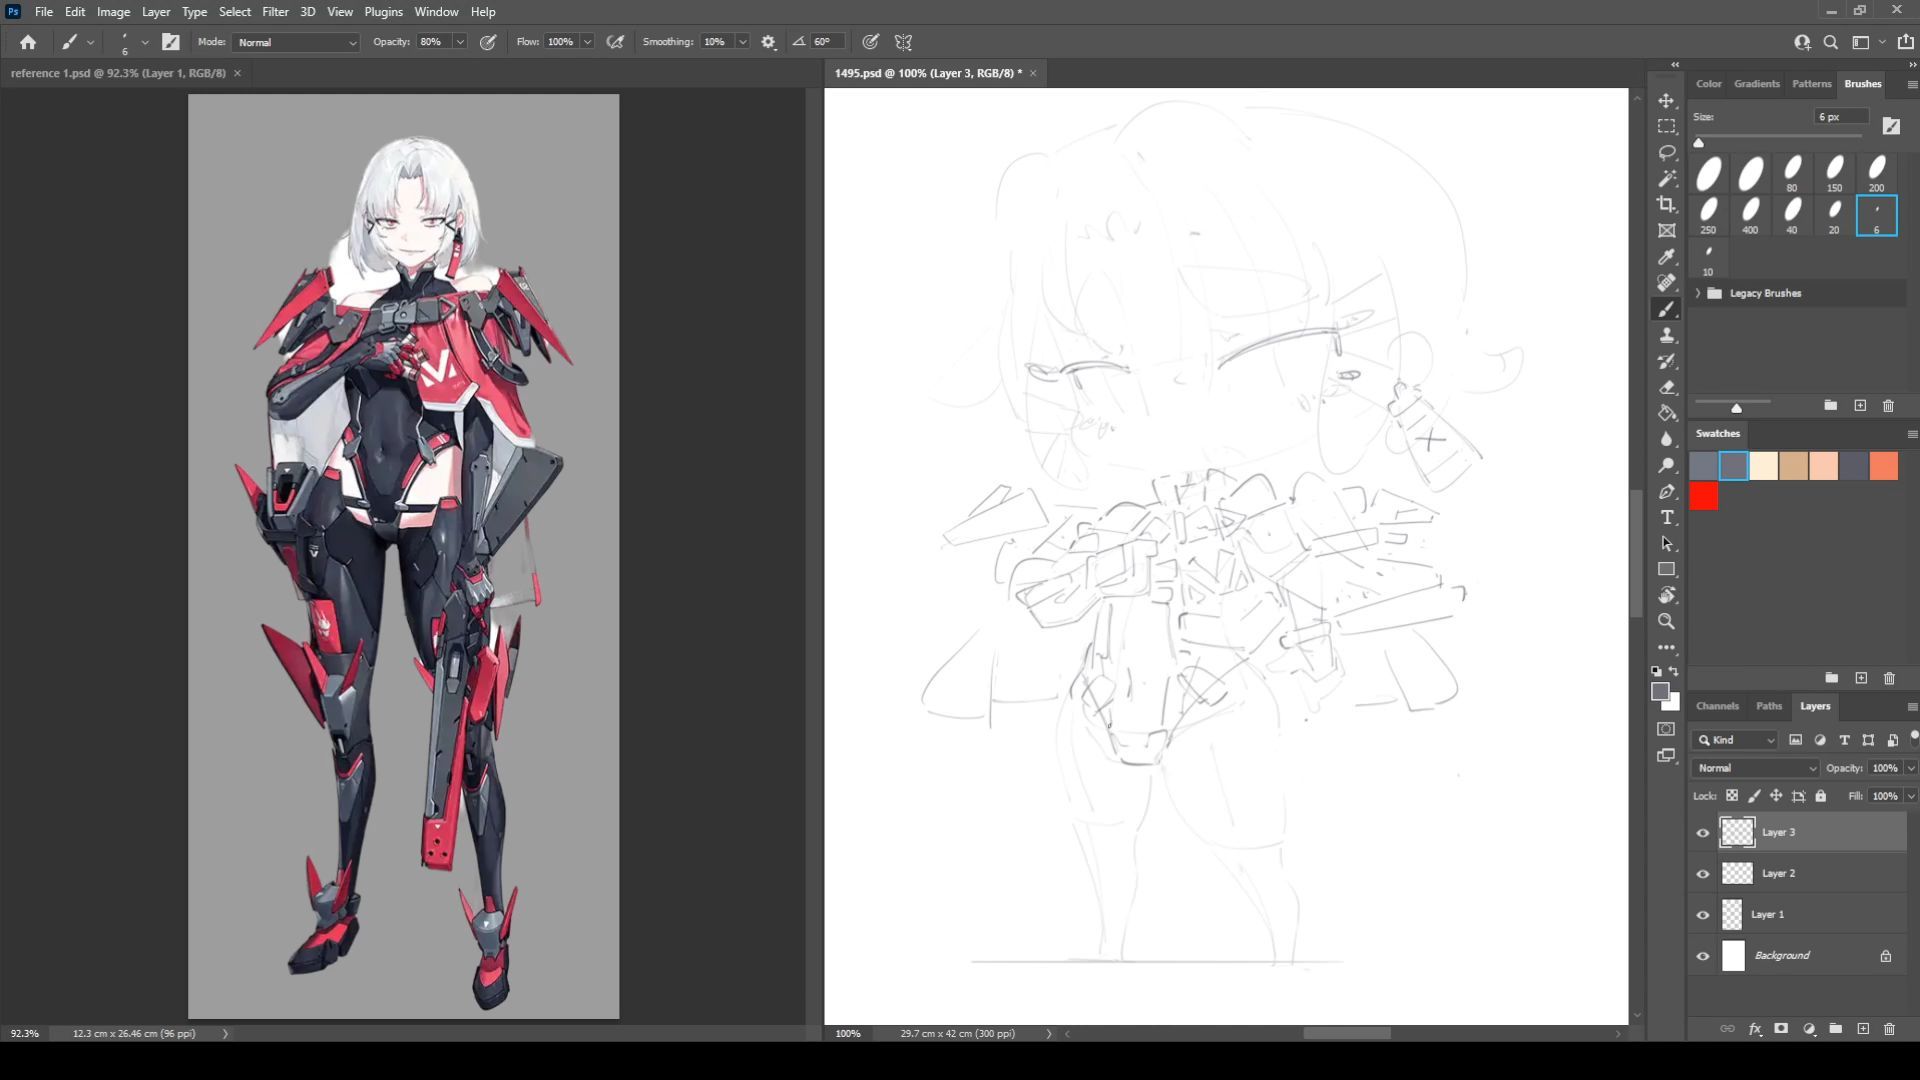Select the Move tool
This screenshot has height=1080, width=1920.
click(1666, 101)
